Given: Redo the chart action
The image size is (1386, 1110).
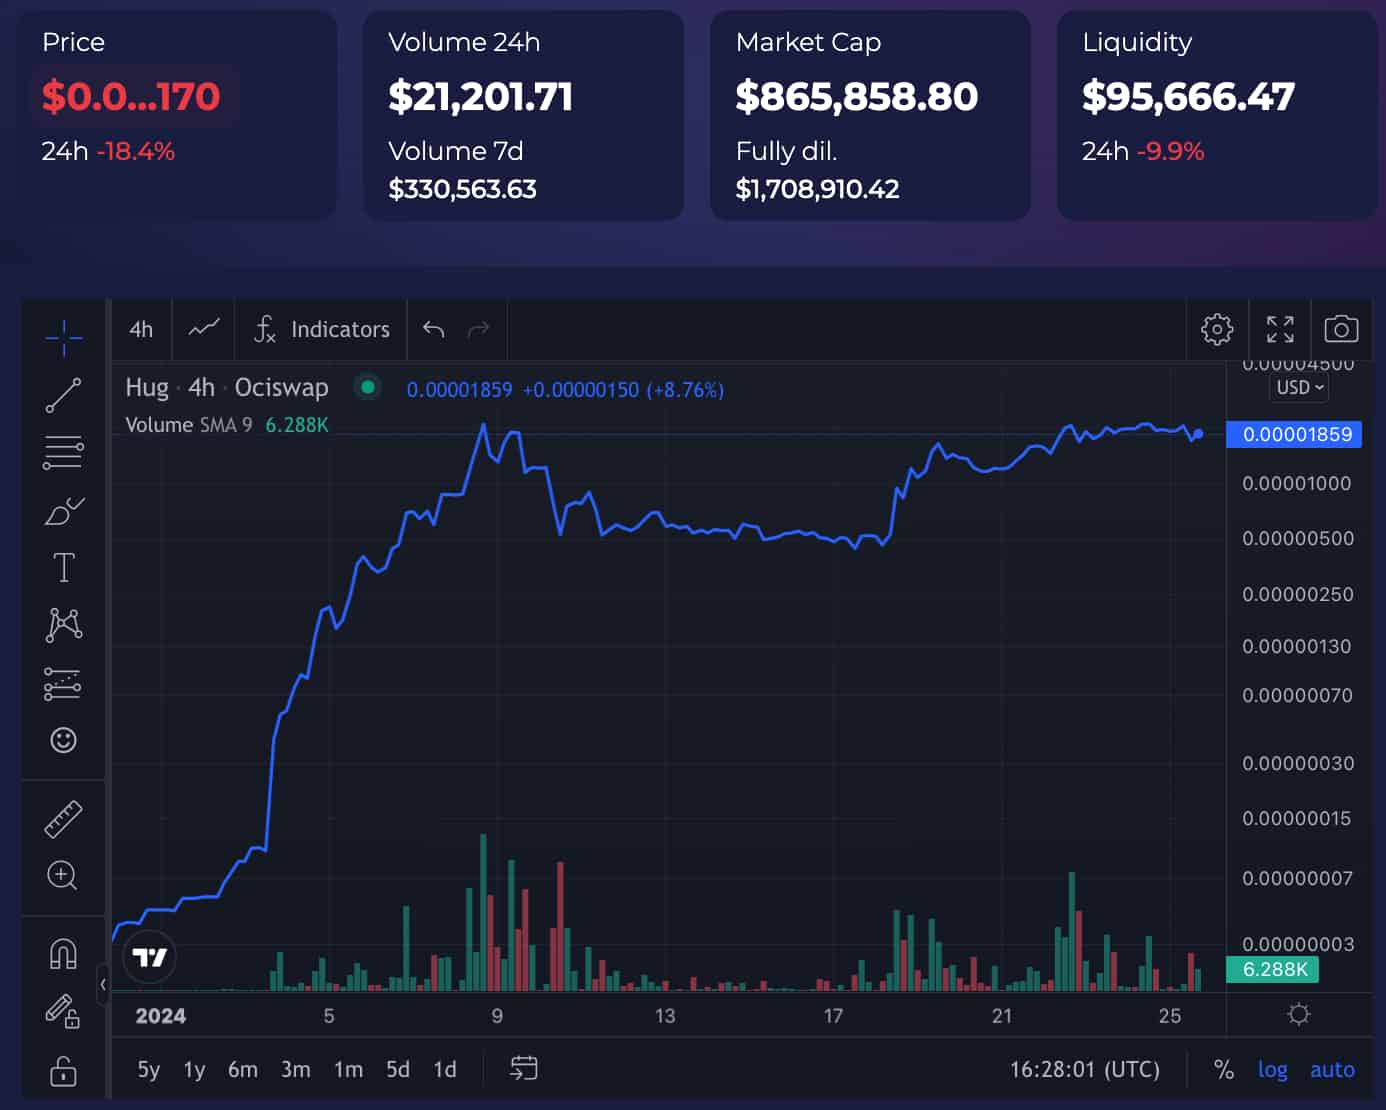Looking at the screenshot, I should [478, 329].
